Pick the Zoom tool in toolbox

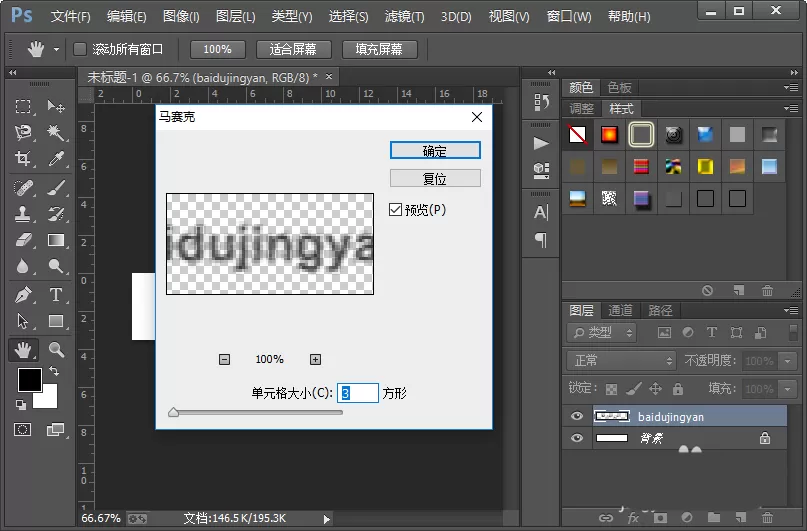56,349
